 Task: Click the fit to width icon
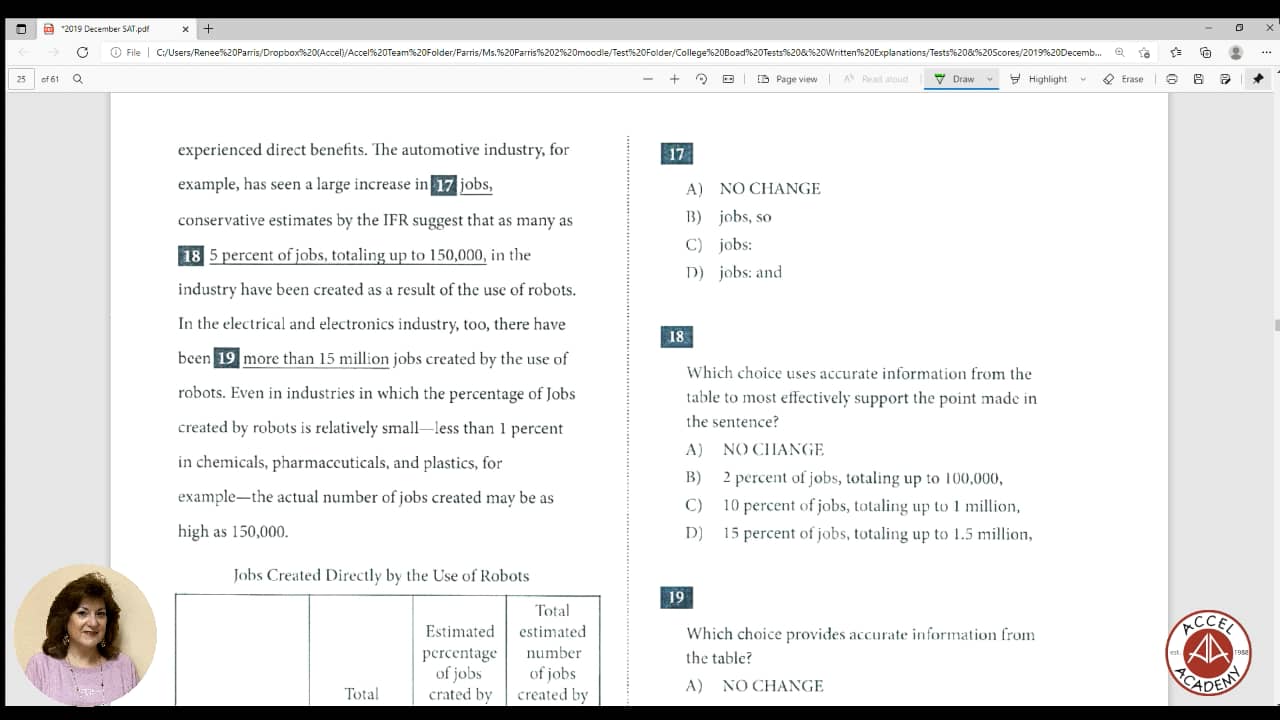[x=728, y=79]
